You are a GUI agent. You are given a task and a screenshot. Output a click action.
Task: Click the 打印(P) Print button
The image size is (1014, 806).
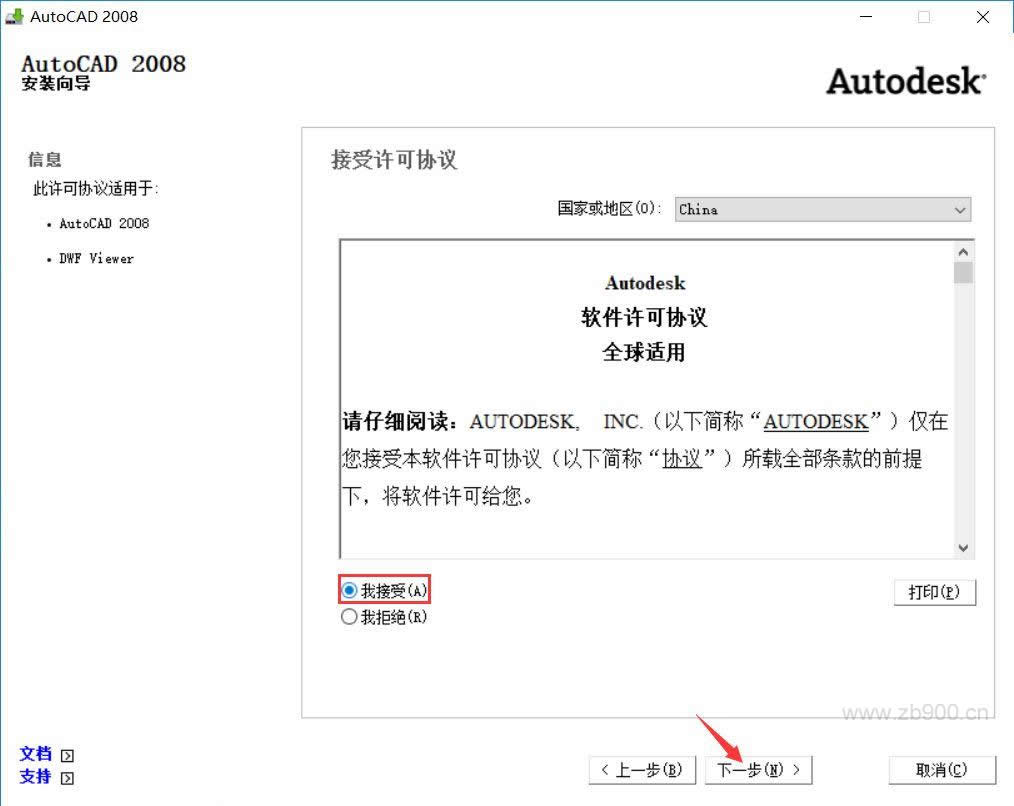pos(934,592)
